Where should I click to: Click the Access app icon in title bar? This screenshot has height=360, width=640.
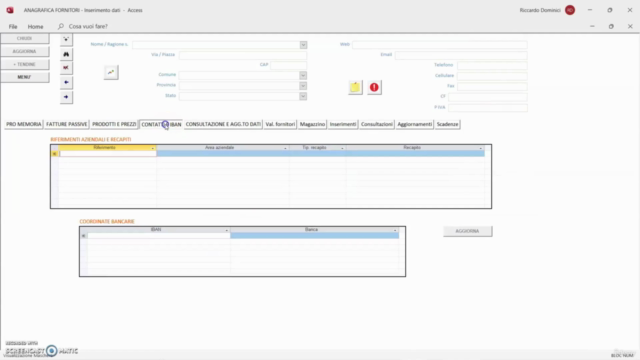(10, 10)
